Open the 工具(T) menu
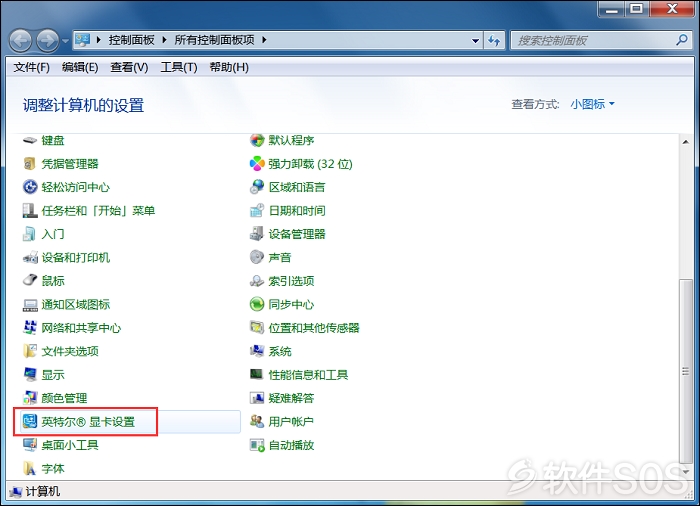This screenshot has width=700, height=506. 179,67
